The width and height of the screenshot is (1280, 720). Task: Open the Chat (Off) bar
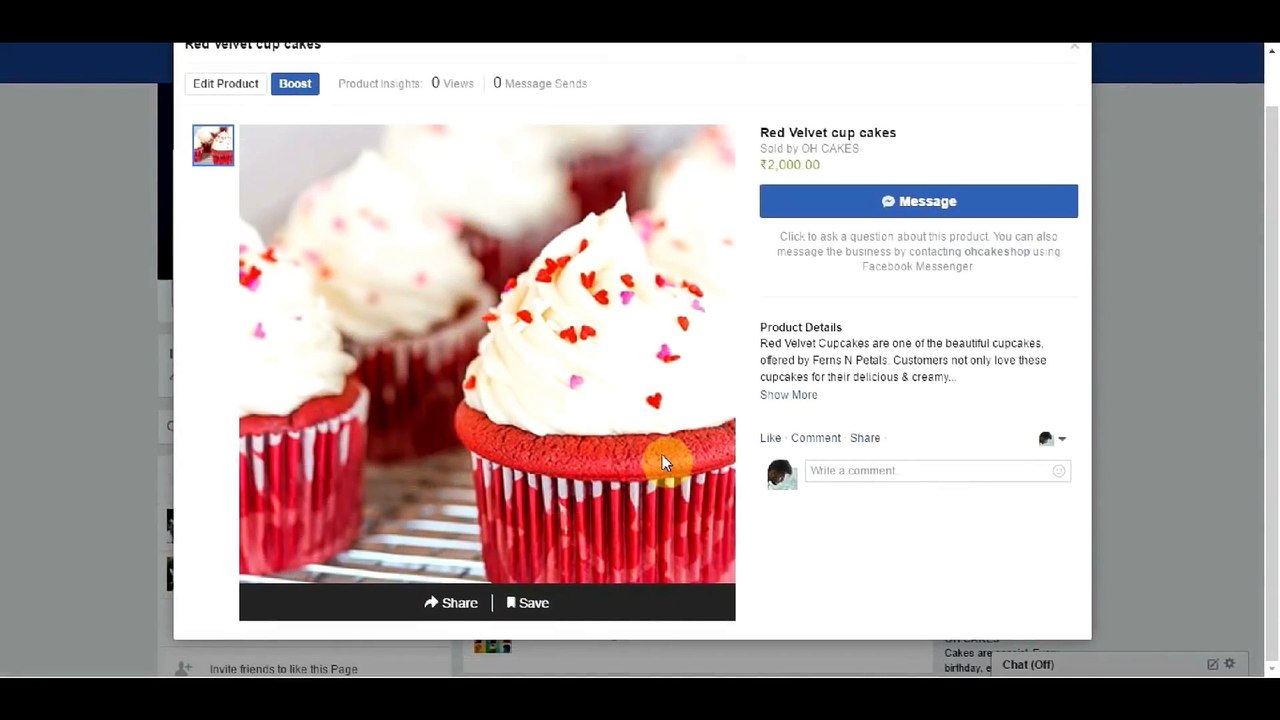click(1028, 665)
